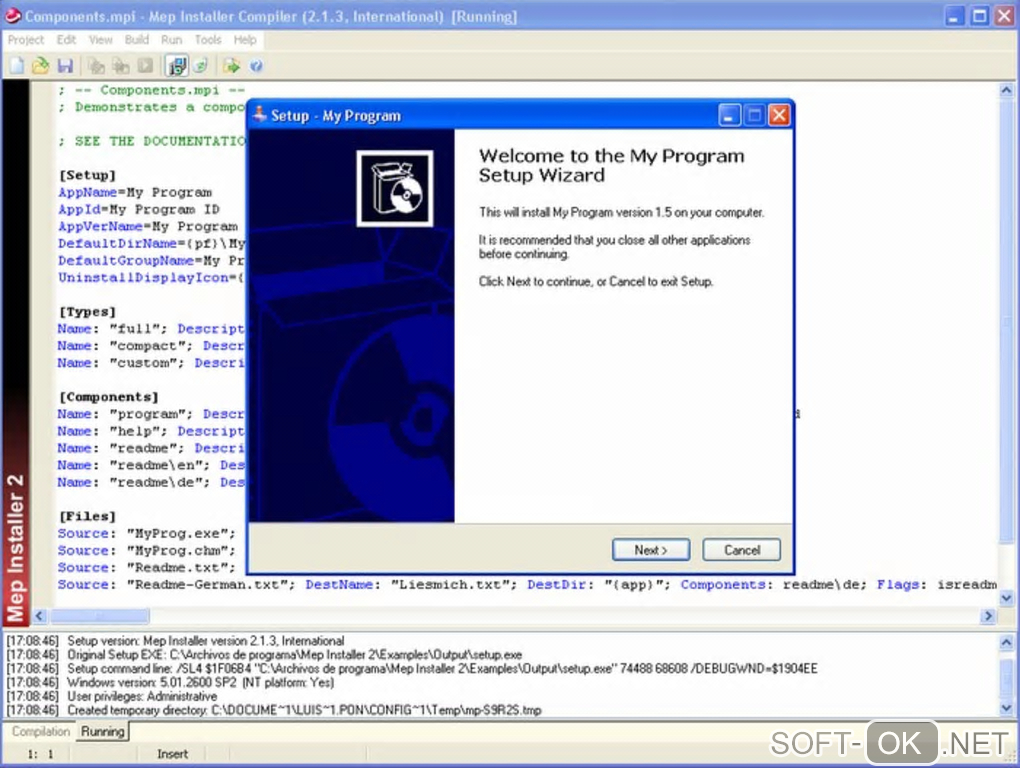Click the first grayed-out compile icon

tap(96, 66)
